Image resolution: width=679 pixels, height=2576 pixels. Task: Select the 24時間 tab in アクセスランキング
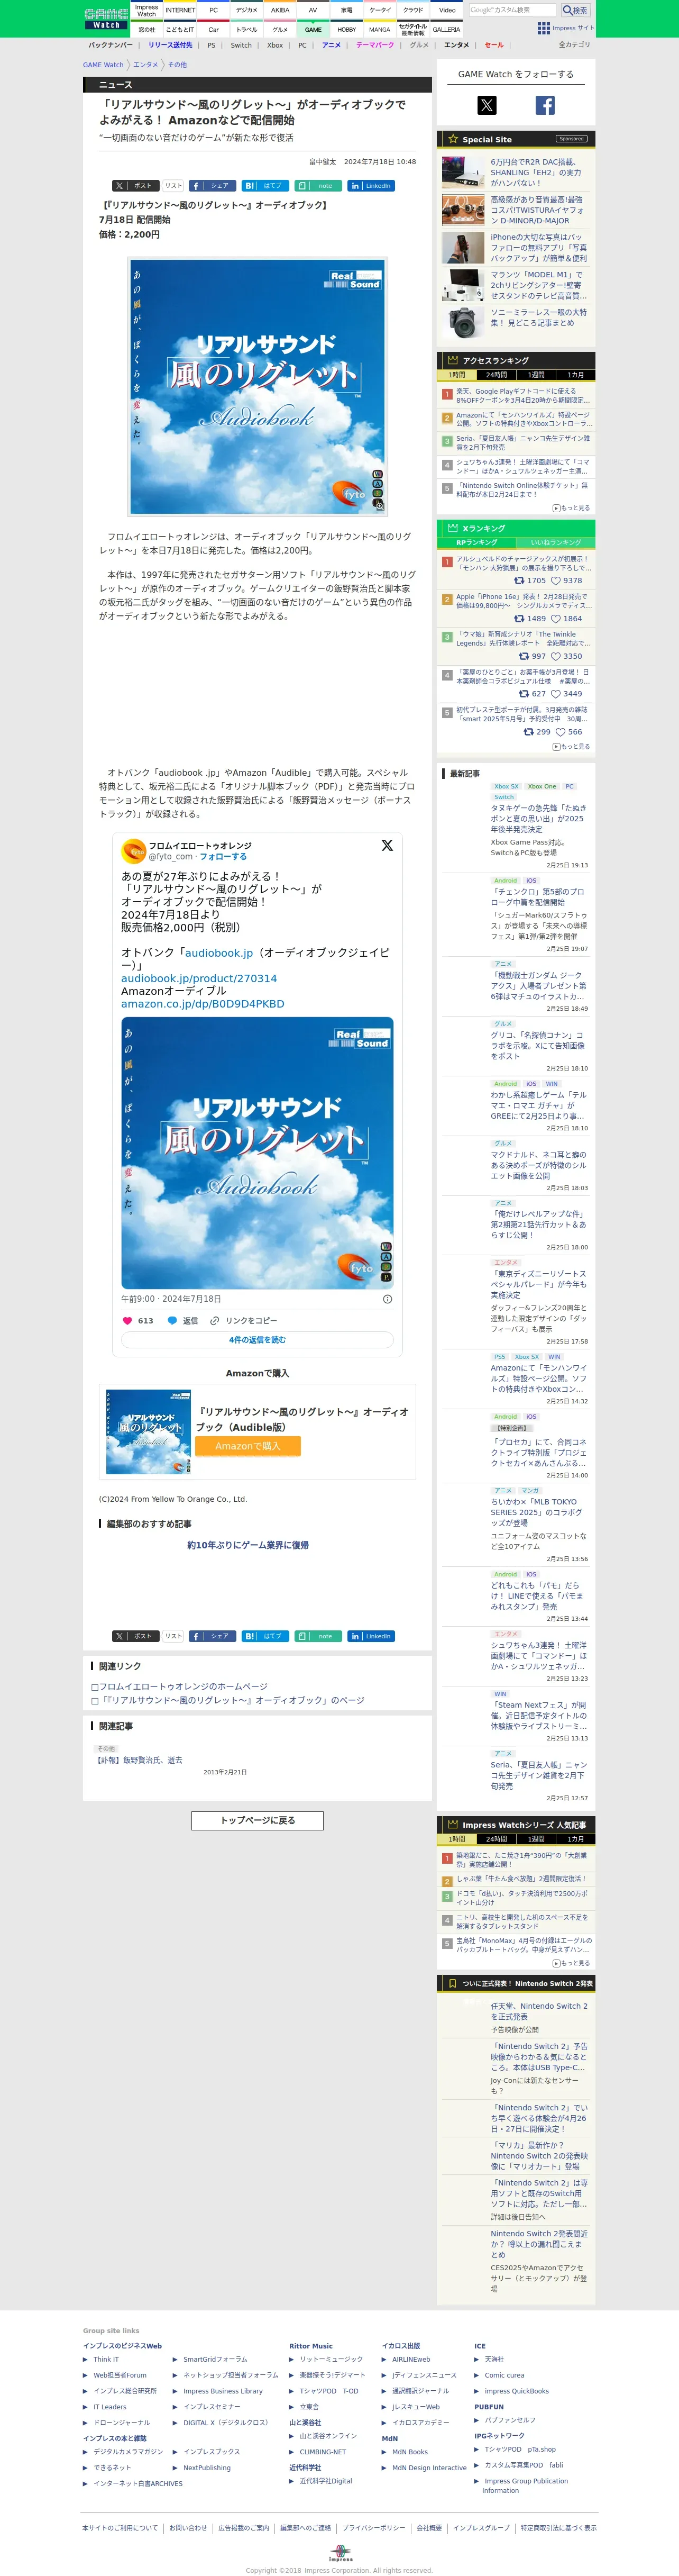coord(496,375)
